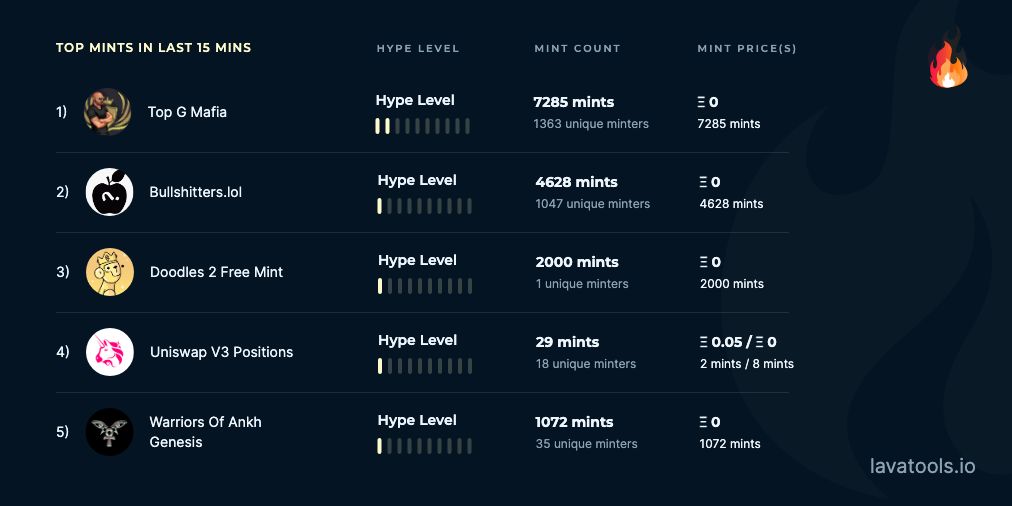Click the Doodles 2 Free Mint avatar

(110, 272)
